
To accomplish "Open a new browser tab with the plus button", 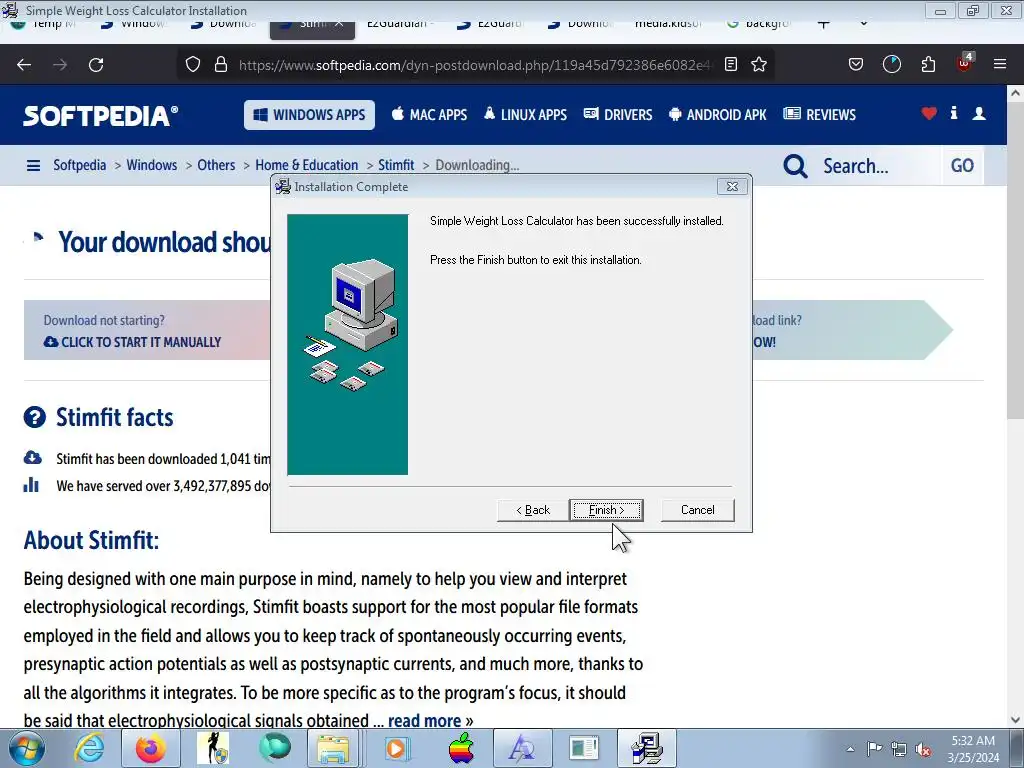I will (x=824, y=25).
